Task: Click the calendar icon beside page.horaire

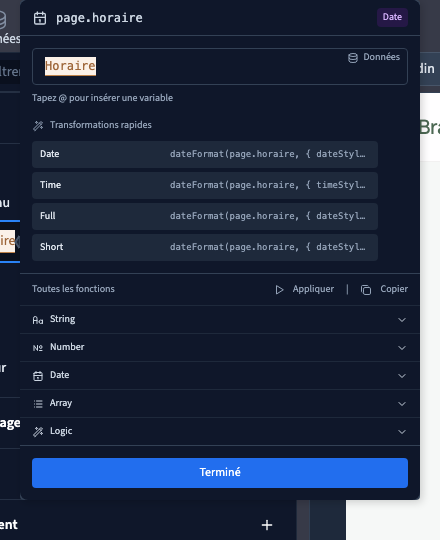Action: [40, 18]
